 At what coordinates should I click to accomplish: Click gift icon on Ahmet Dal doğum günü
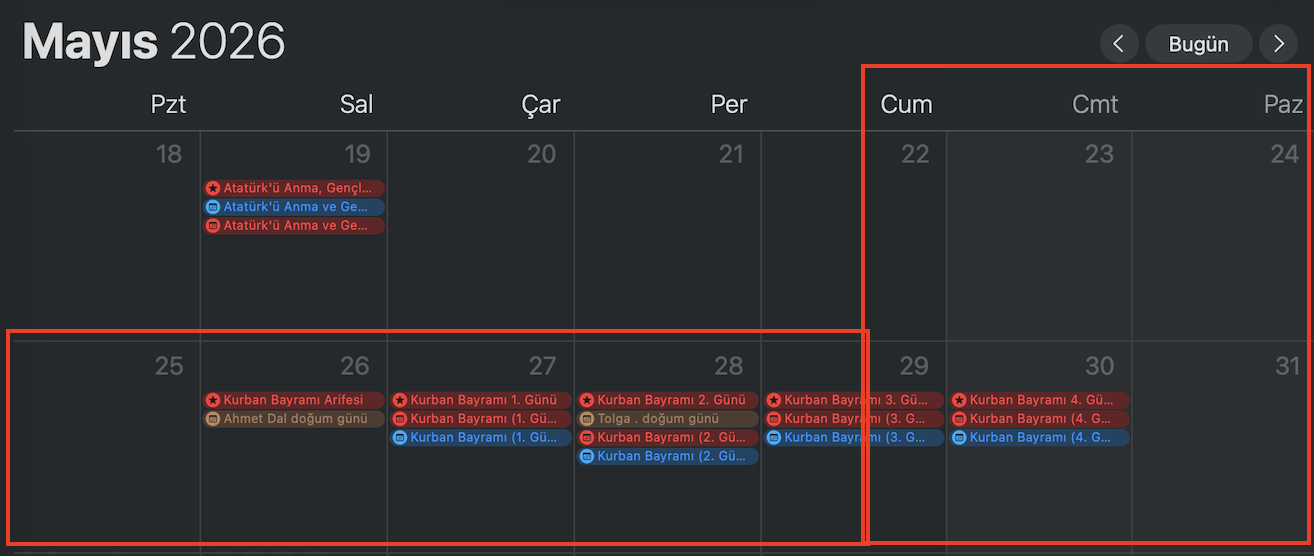click(213, 419)
